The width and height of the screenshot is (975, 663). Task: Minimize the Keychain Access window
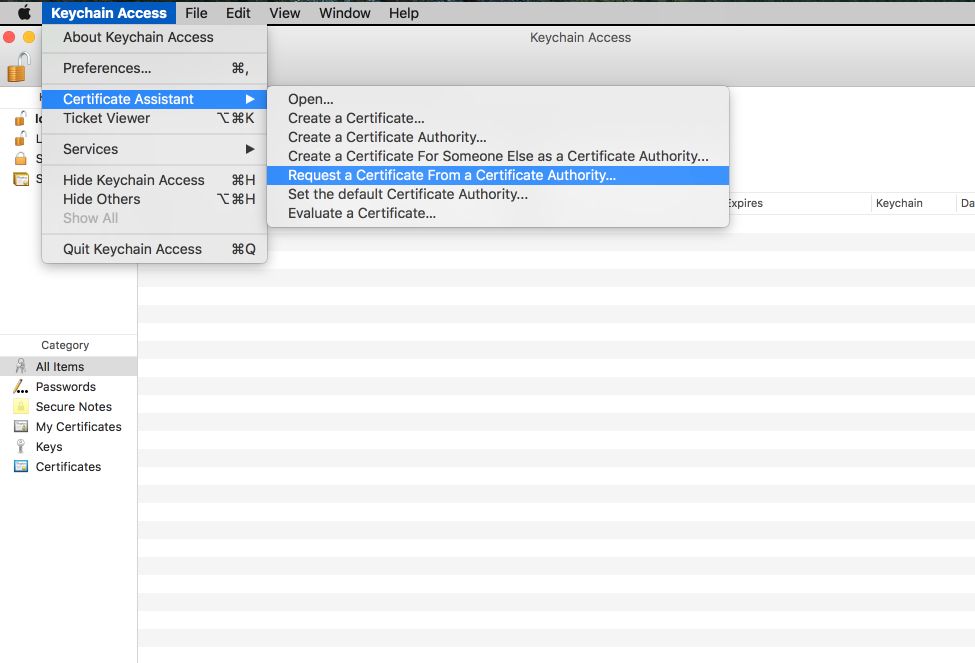pyautogui.click(x=29, y=37)
